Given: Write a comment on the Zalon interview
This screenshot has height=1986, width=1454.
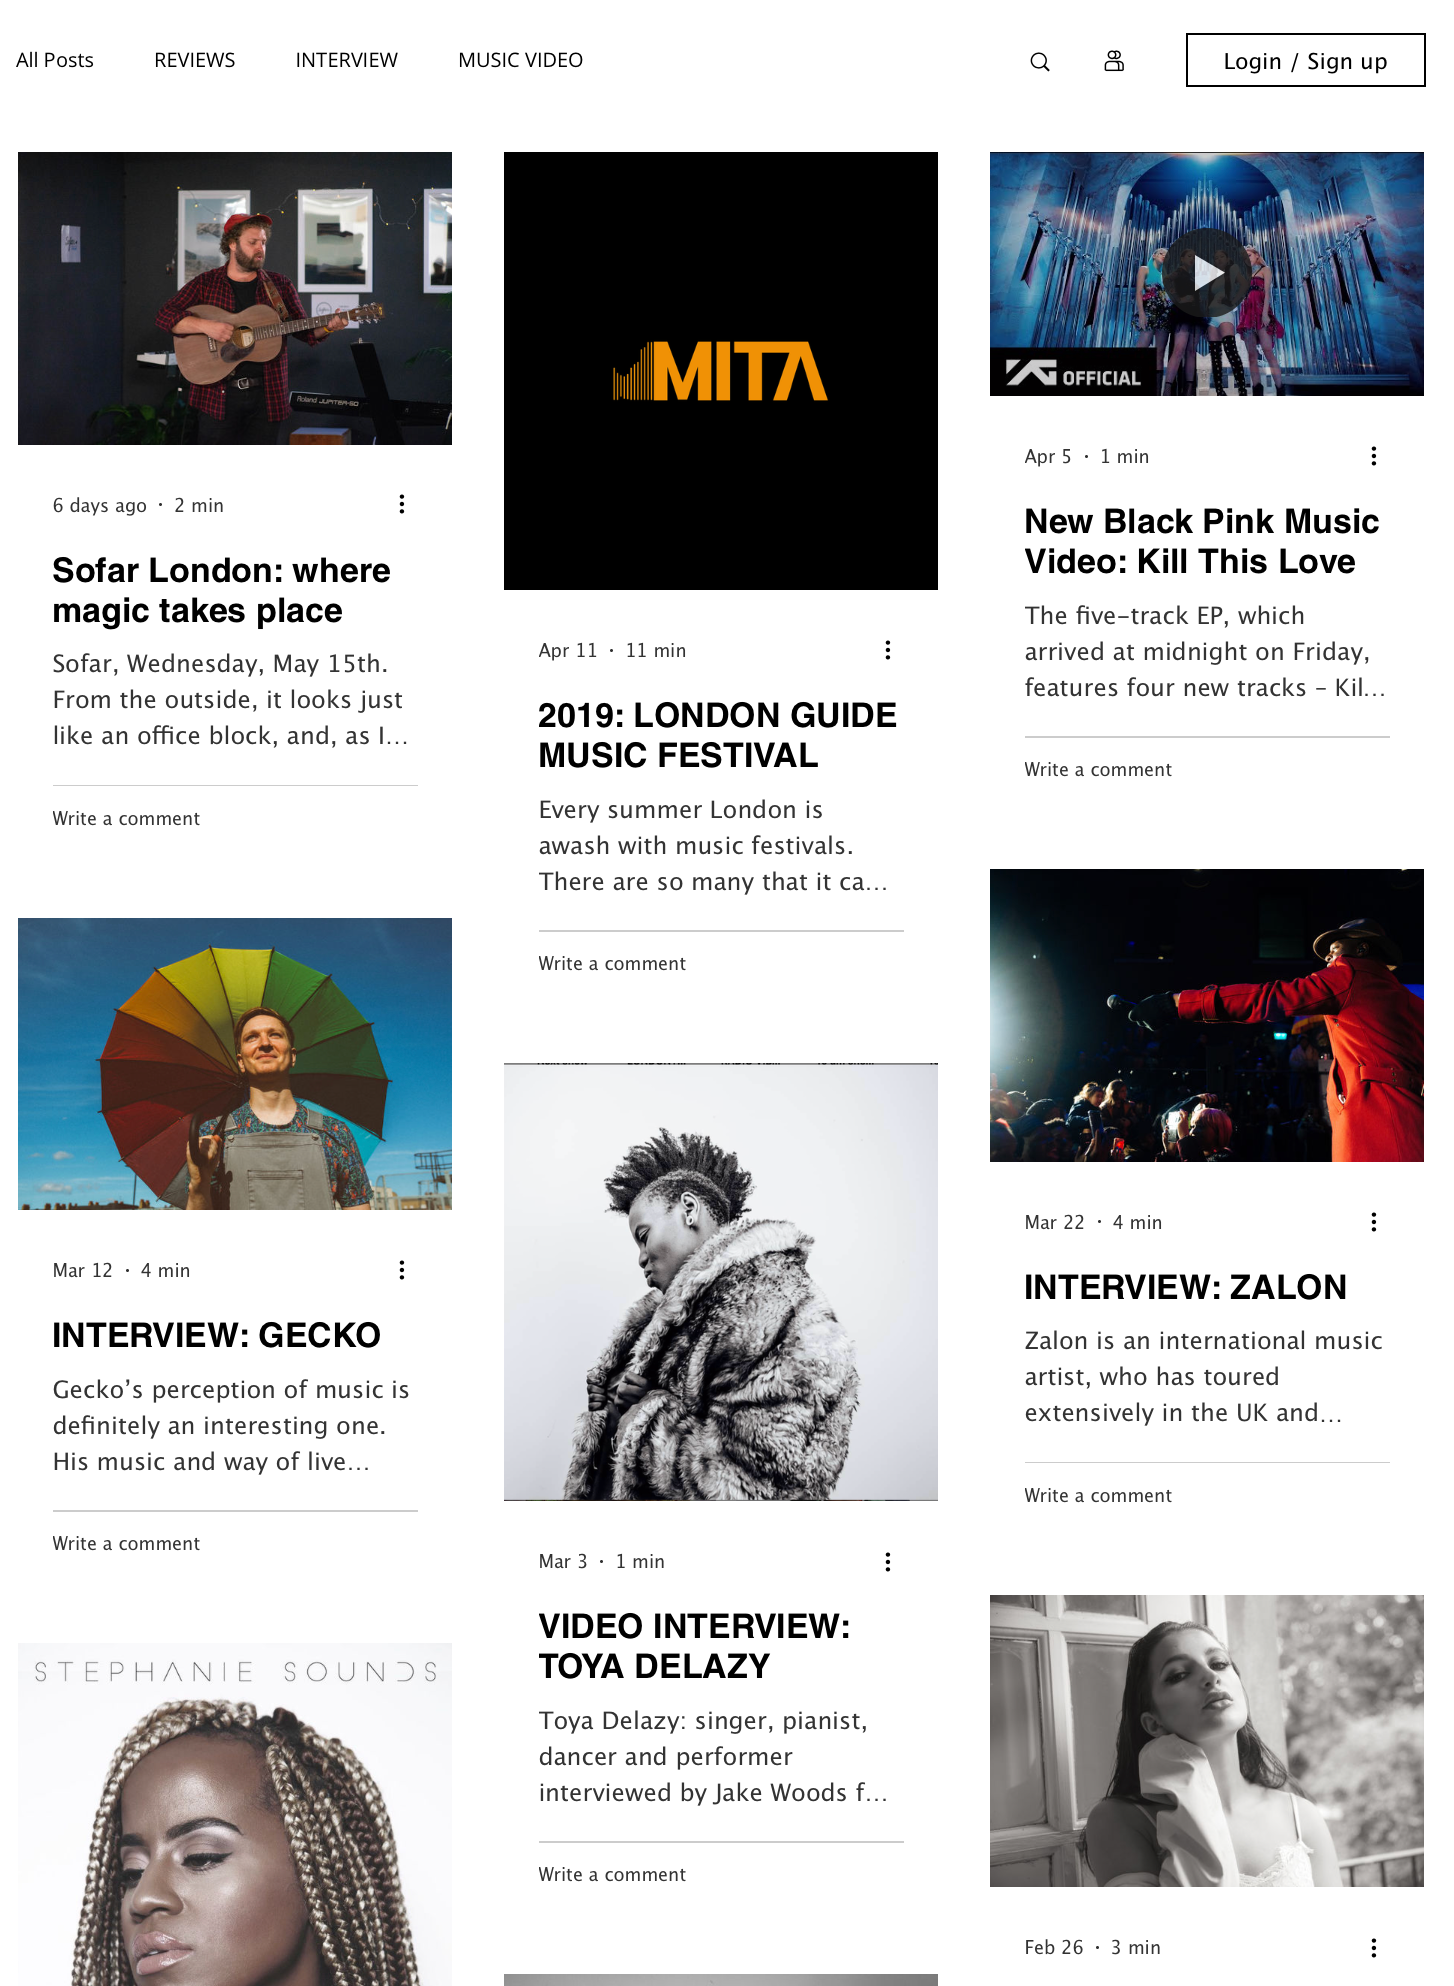Looking at the screenshot, I should (1098, 1495).
